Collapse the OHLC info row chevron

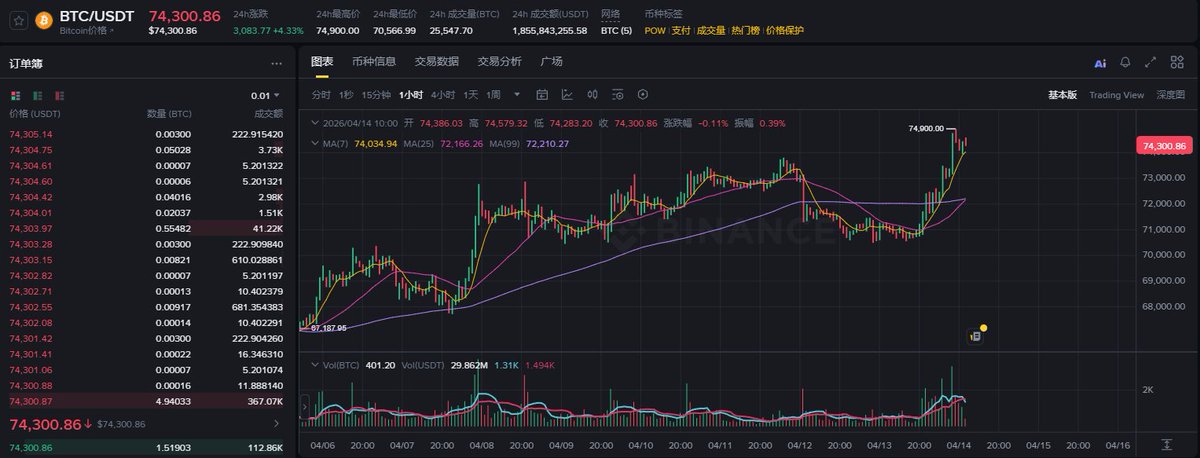click(x=315, y=123)
